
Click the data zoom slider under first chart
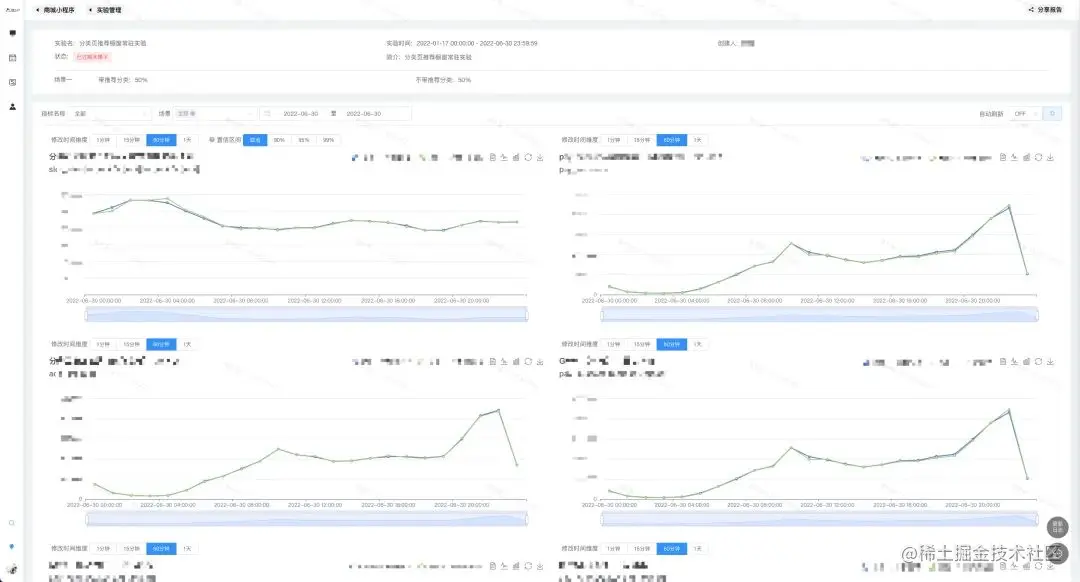point(307,315)
